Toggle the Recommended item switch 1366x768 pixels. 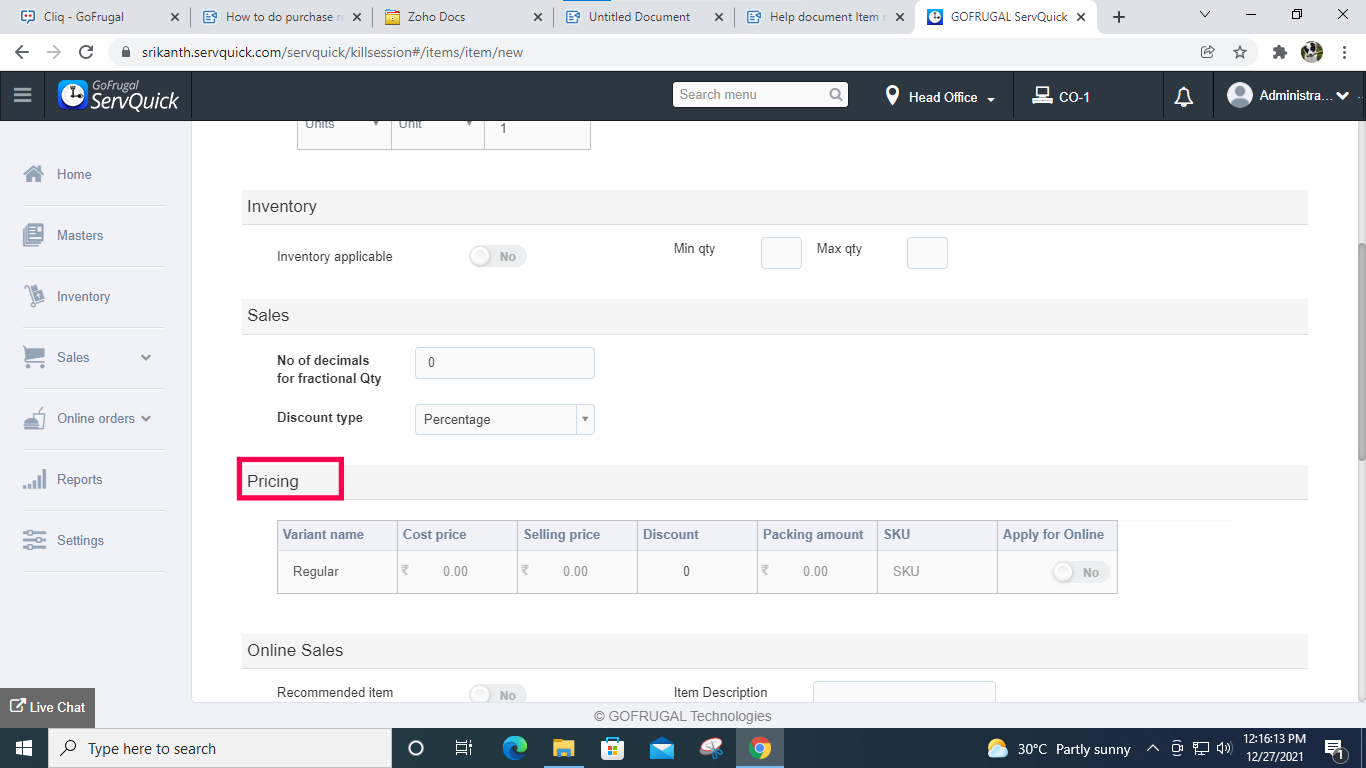pos(498,694)
